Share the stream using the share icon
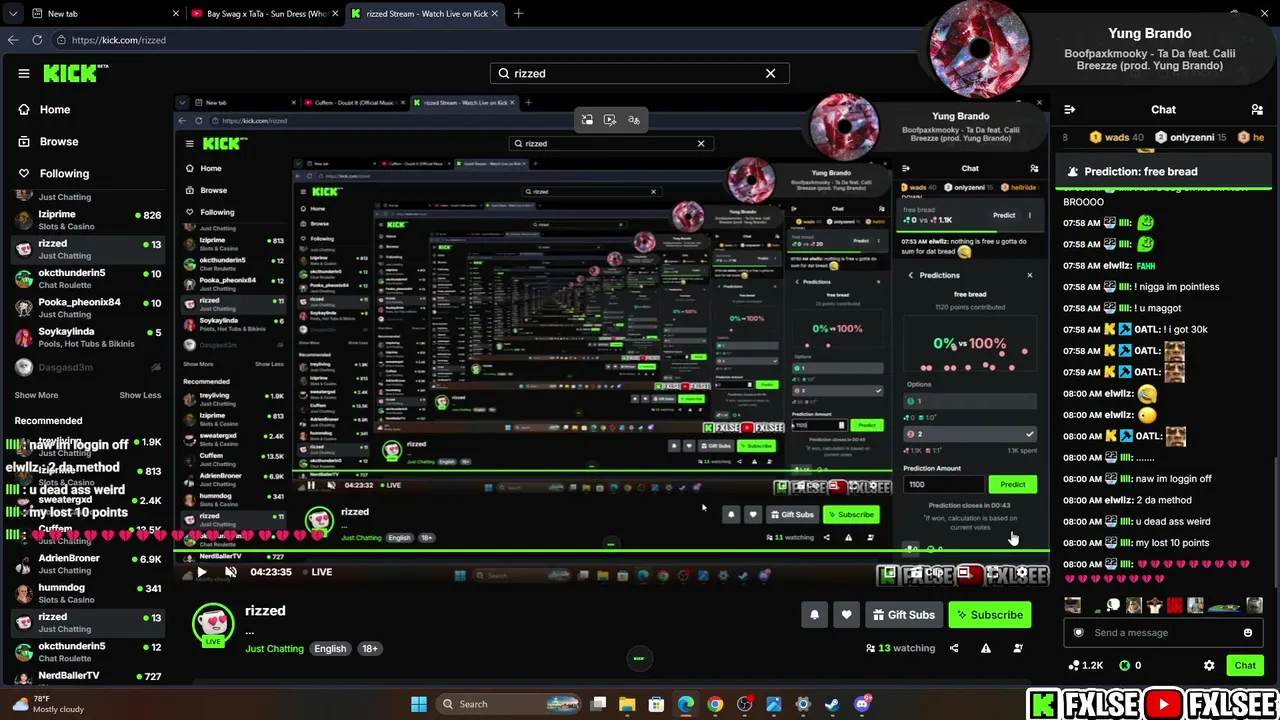 tap(954, 648)
